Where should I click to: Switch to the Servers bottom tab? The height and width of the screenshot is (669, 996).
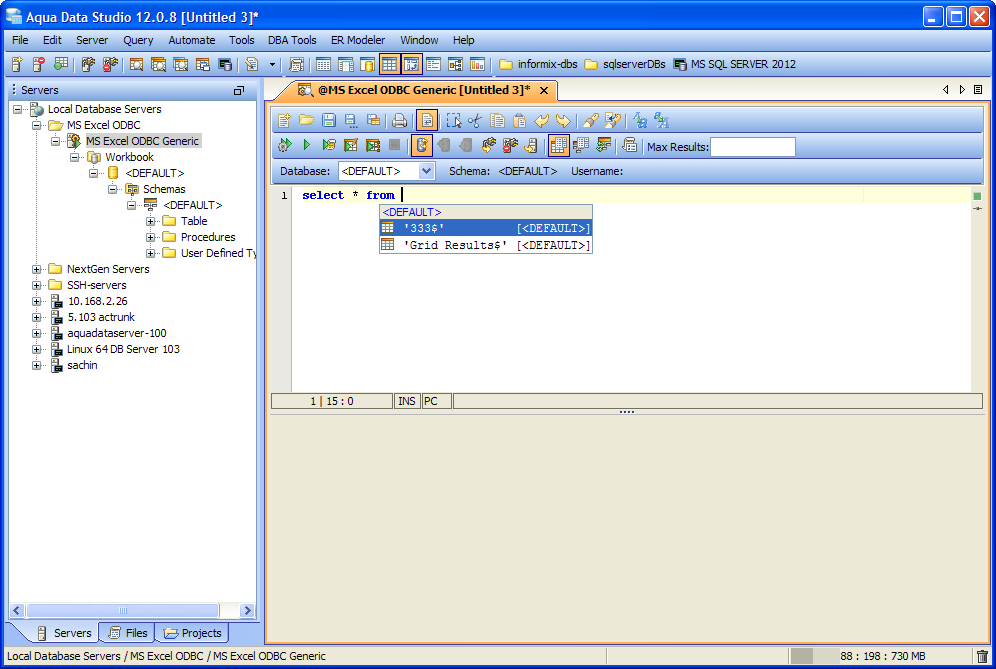coord(64,633)
